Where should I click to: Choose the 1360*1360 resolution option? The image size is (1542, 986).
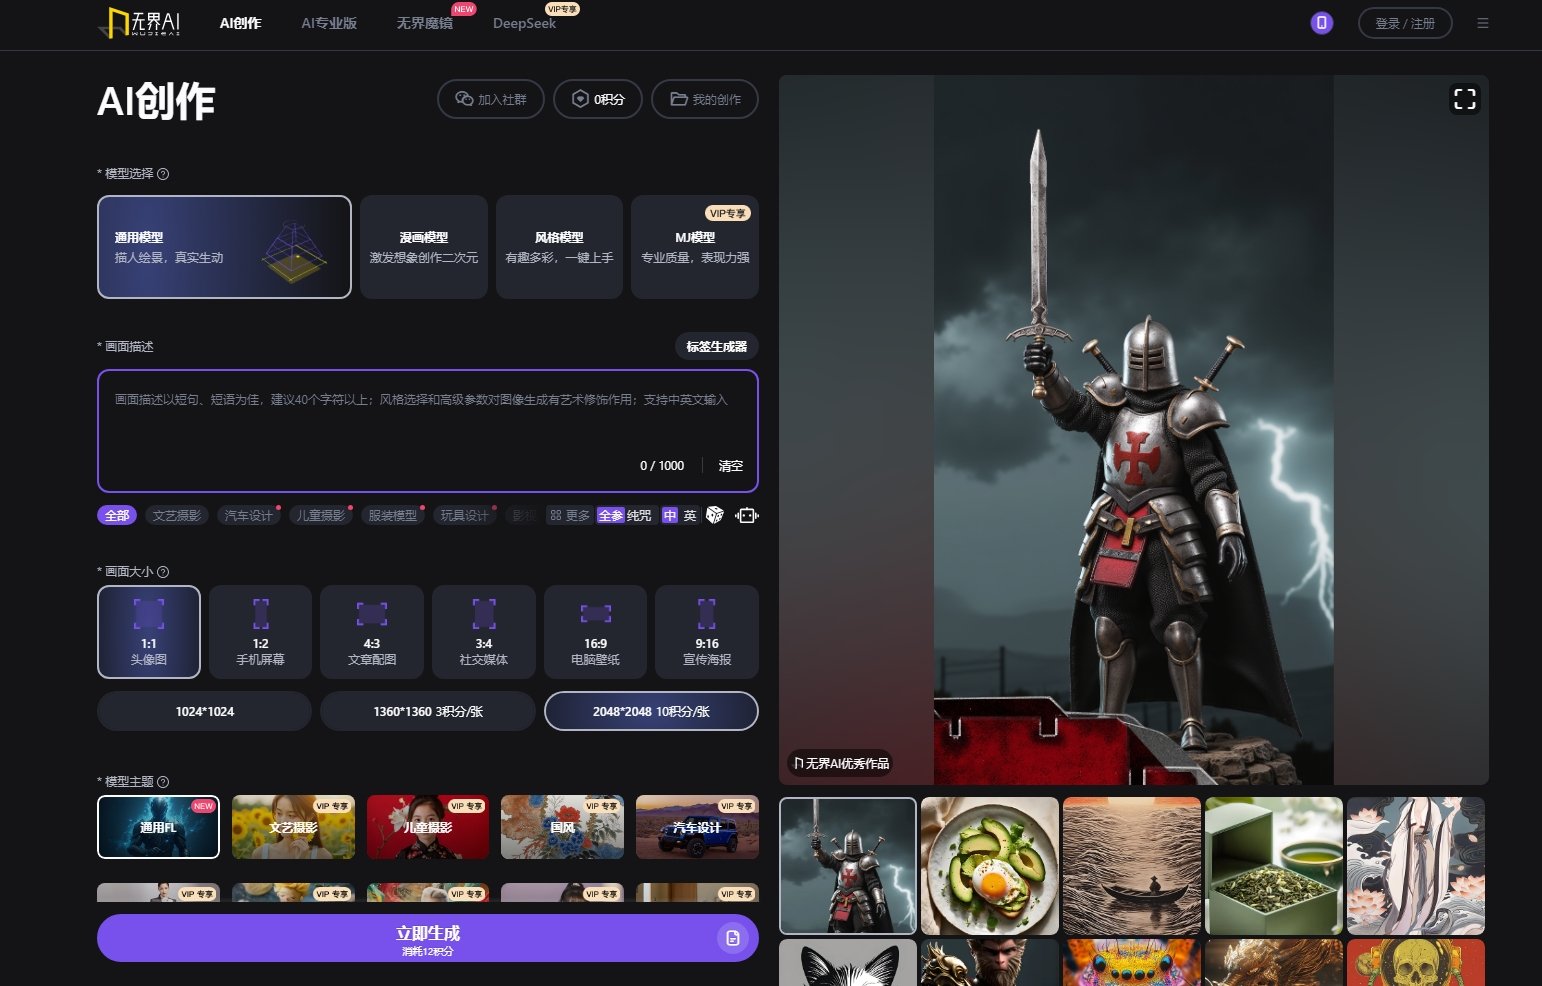pos(427,711)
